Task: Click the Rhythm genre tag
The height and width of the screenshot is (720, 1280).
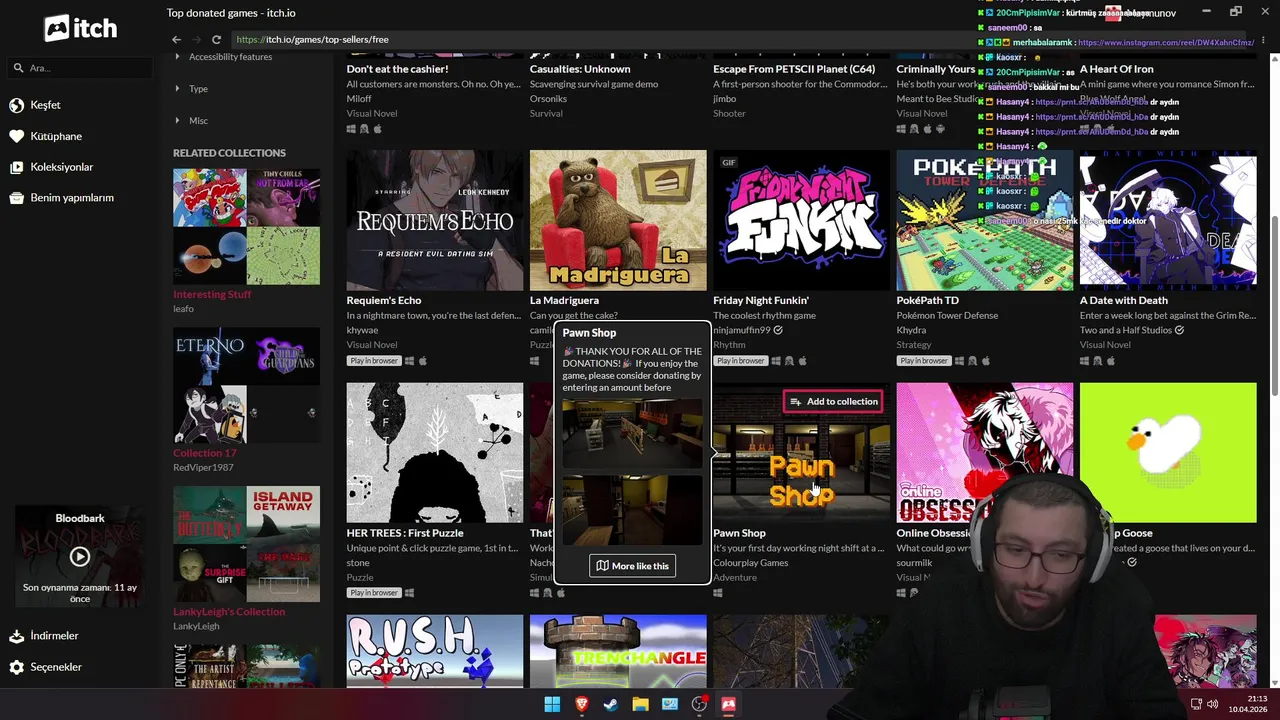Action: [x=729, y=345]
